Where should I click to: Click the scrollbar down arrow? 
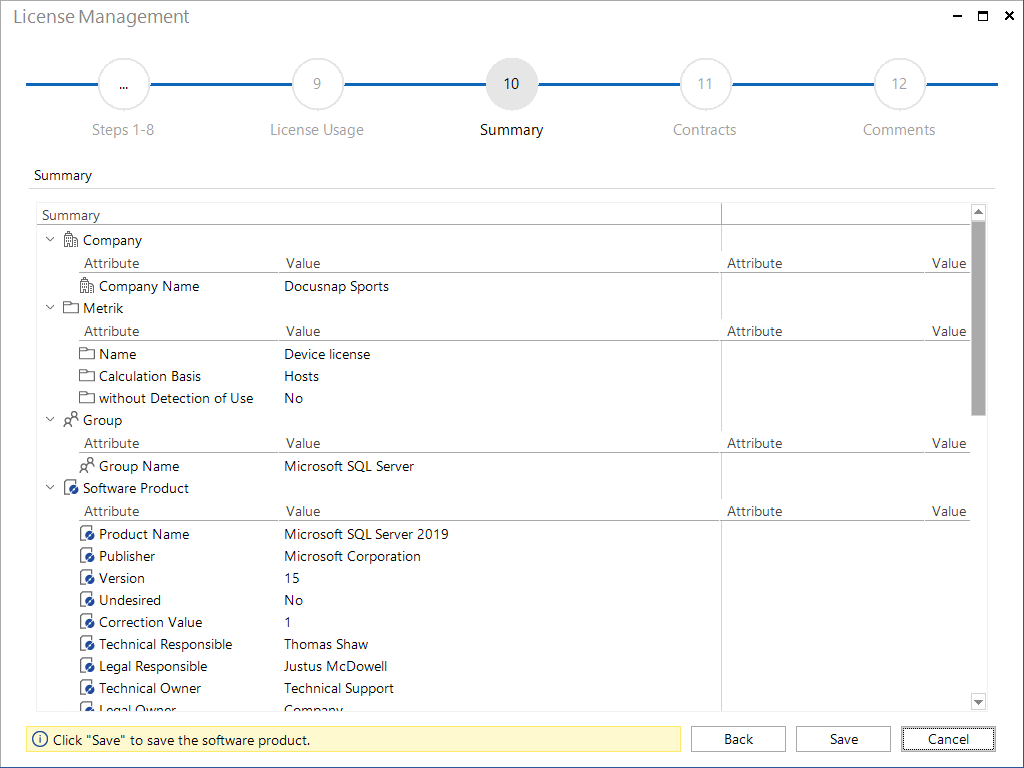click(978, 702)
